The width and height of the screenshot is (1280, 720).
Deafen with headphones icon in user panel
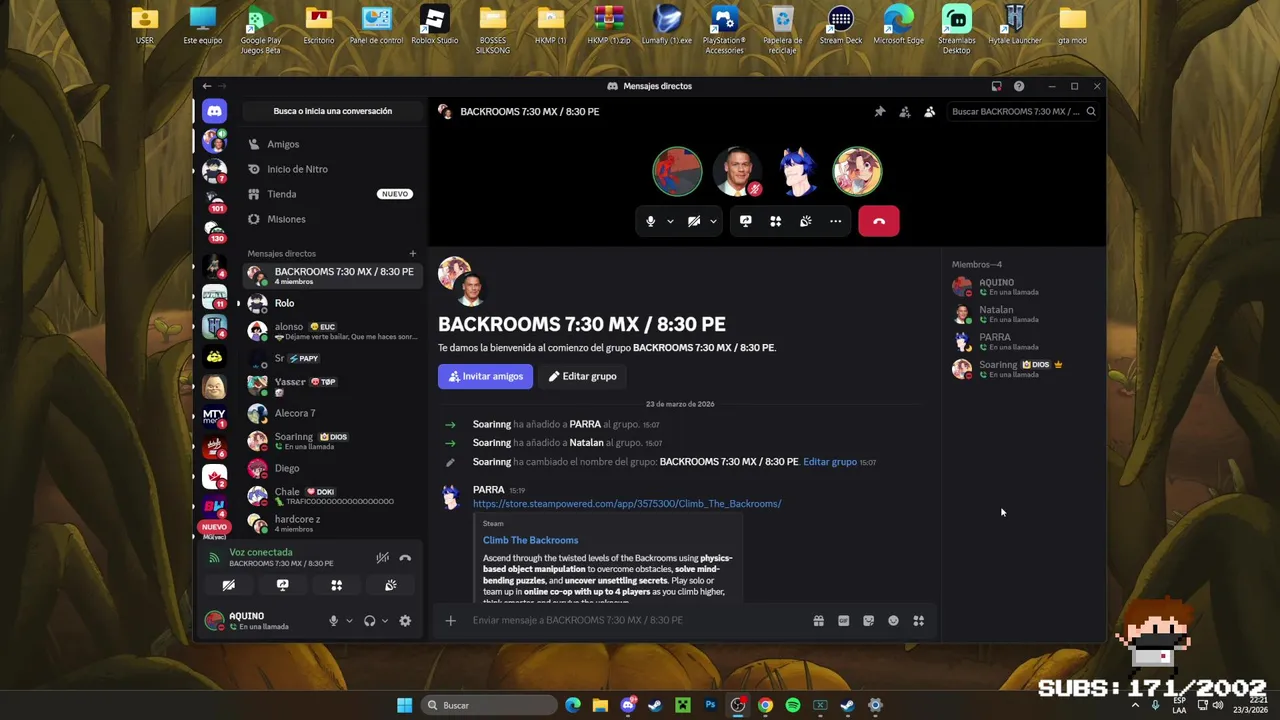(x=369, y=621)
